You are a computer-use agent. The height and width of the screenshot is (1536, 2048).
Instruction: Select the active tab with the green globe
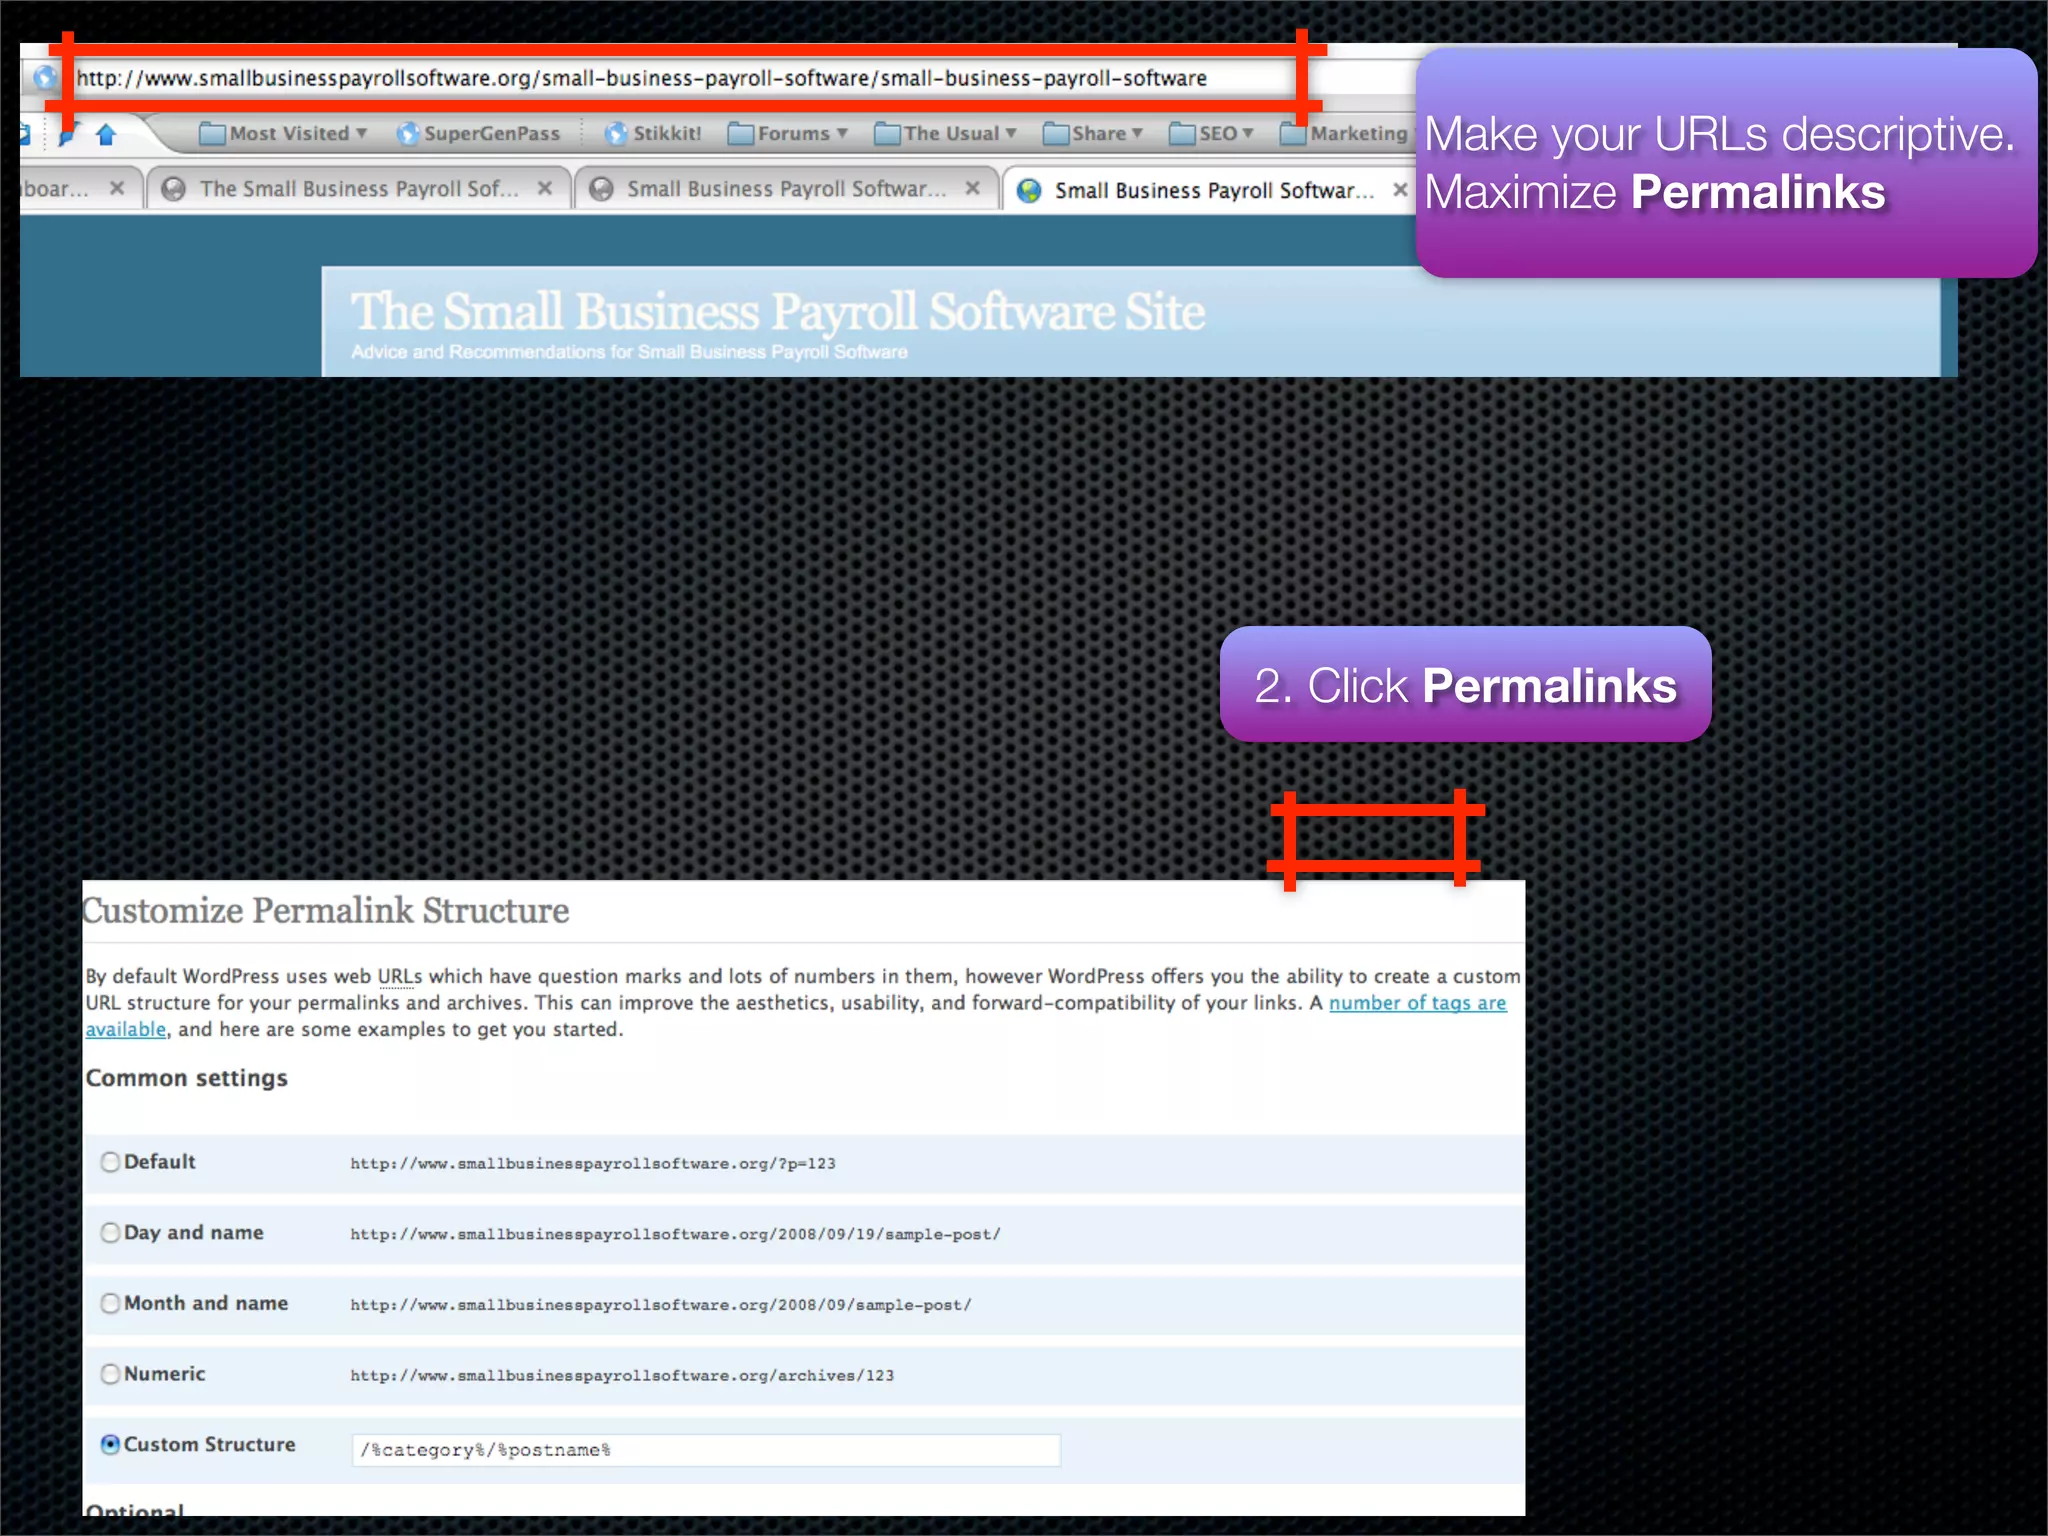1210,190
